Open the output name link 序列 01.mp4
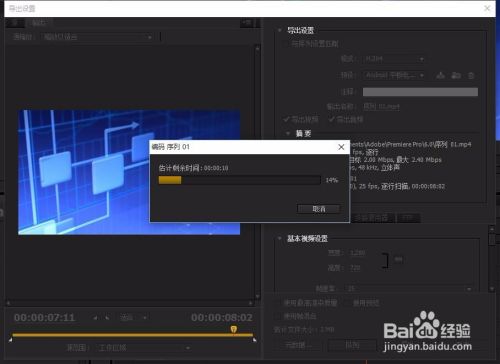 [x=381, y=107]
